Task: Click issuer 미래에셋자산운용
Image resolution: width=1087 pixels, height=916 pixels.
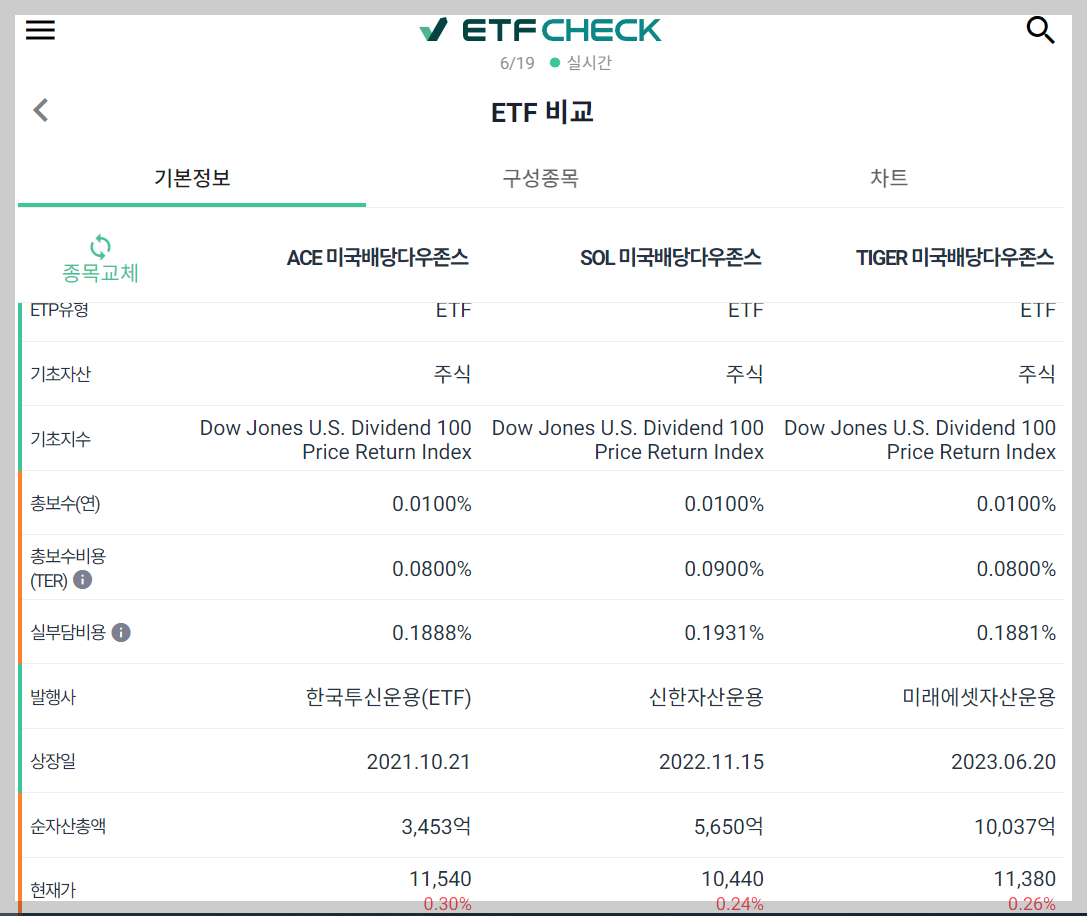Action: pyautogui.click(x=979, y=697)
